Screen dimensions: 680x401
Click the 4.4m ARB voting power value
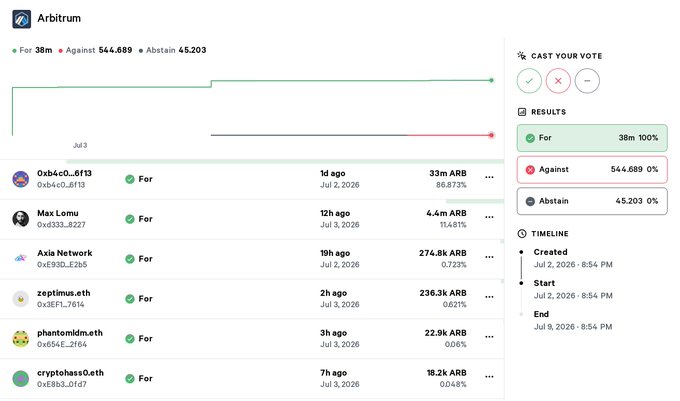[446, 213]
